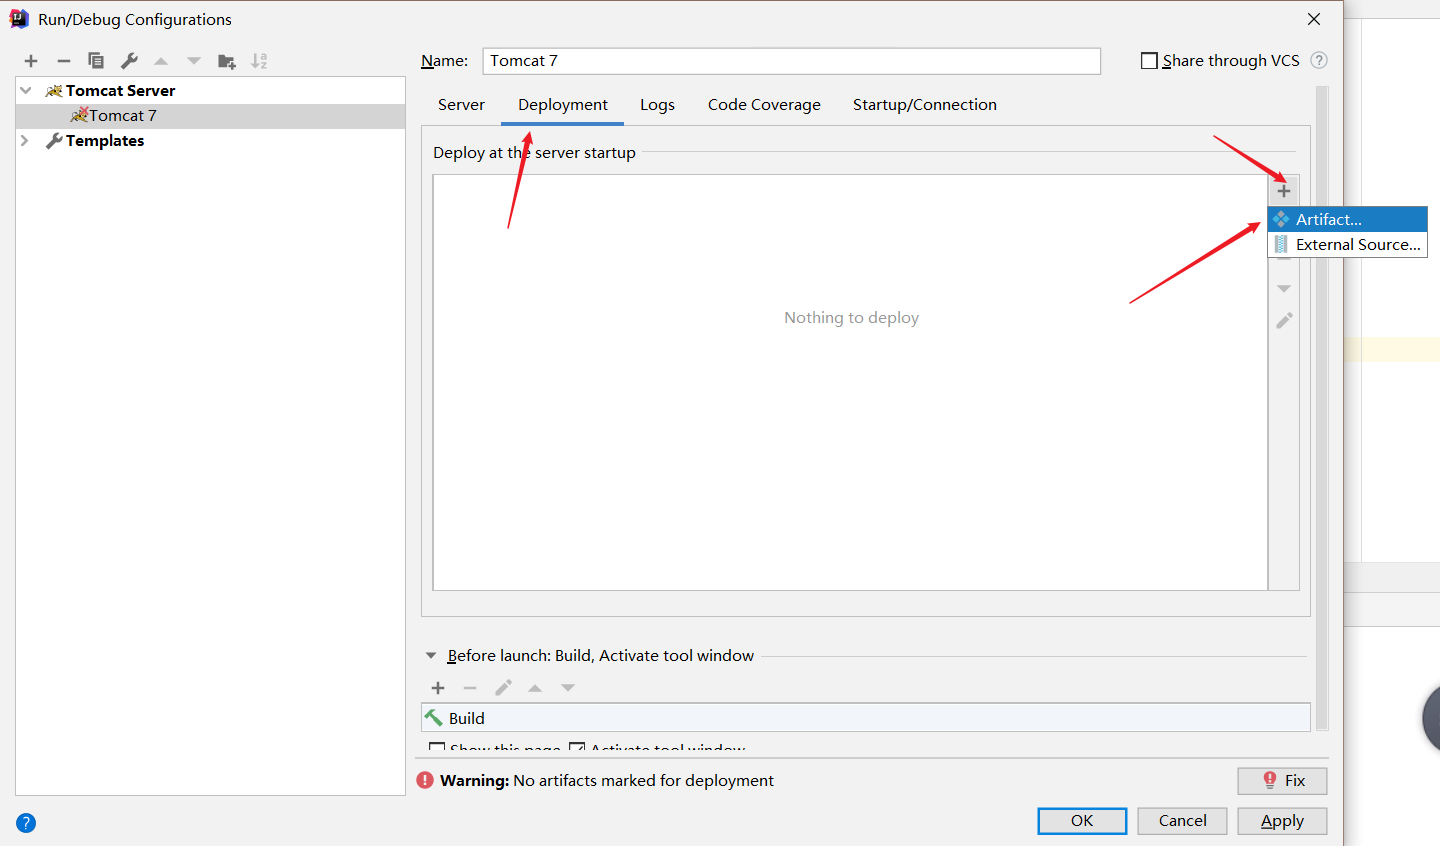Open the Logs tab
This screenshot has width=1440, height=846.
(x=657, y=105)
